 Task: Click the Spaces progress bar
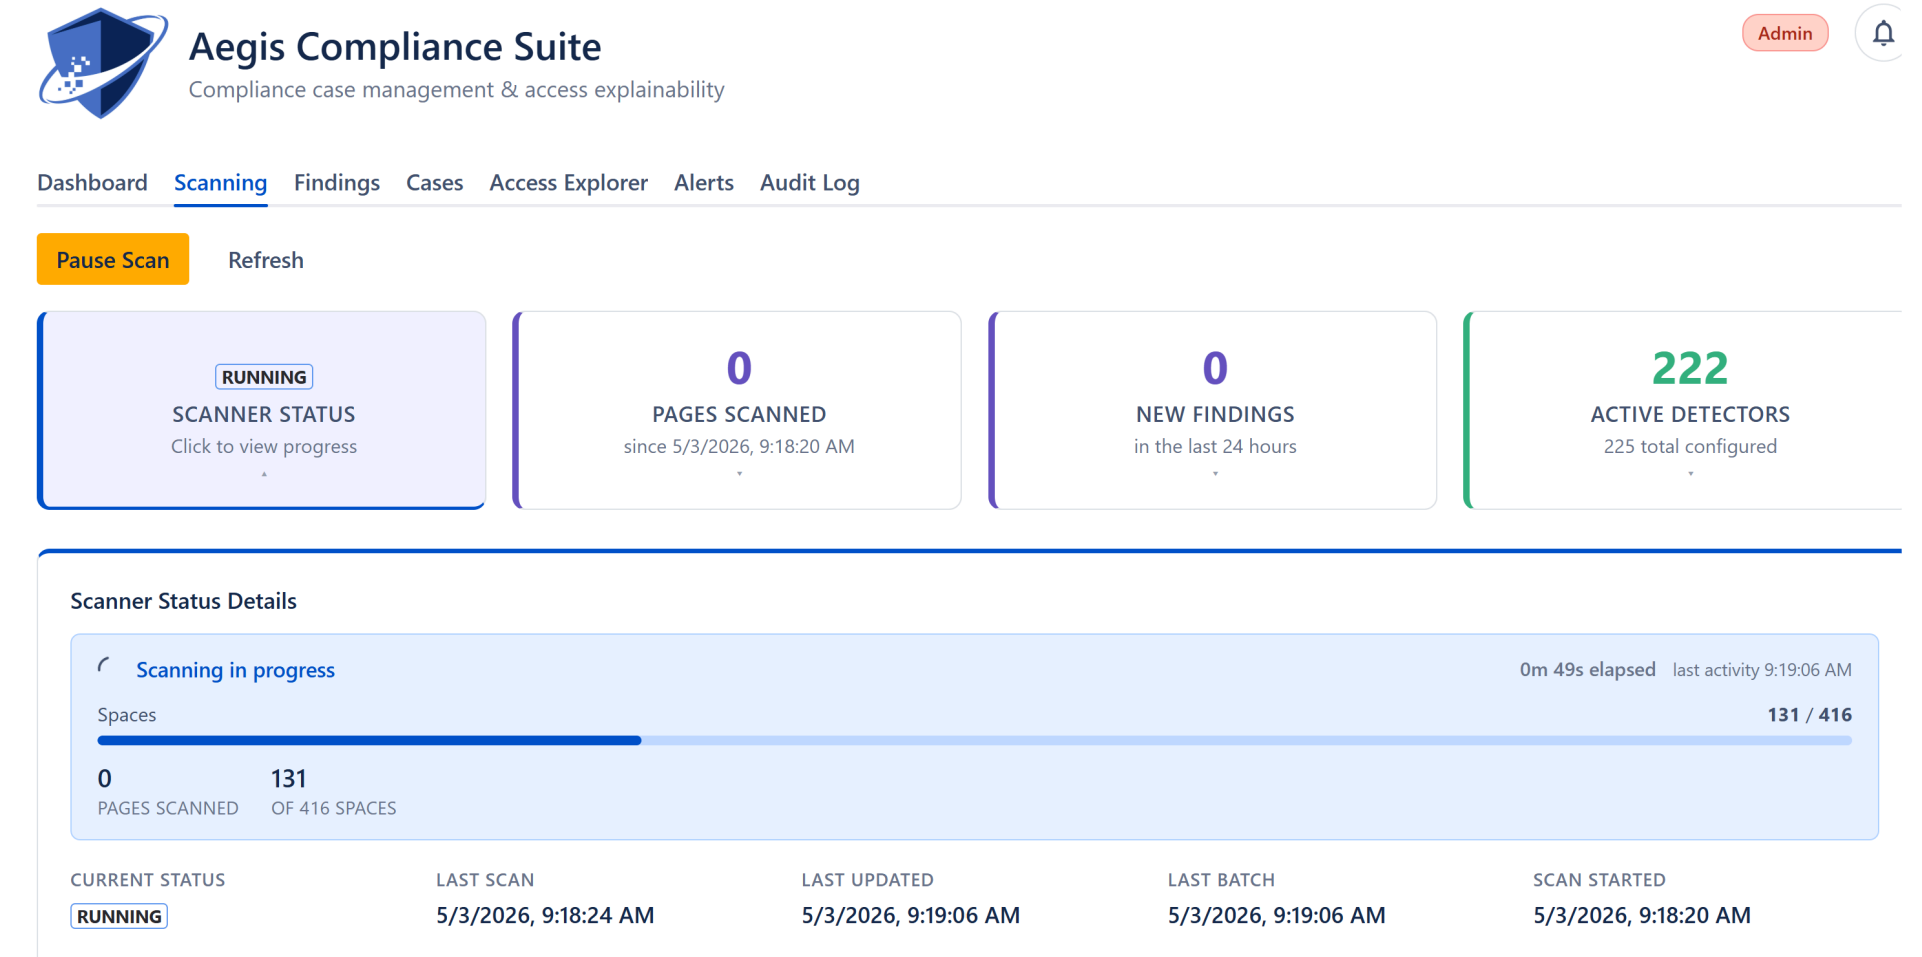[975, 740]
